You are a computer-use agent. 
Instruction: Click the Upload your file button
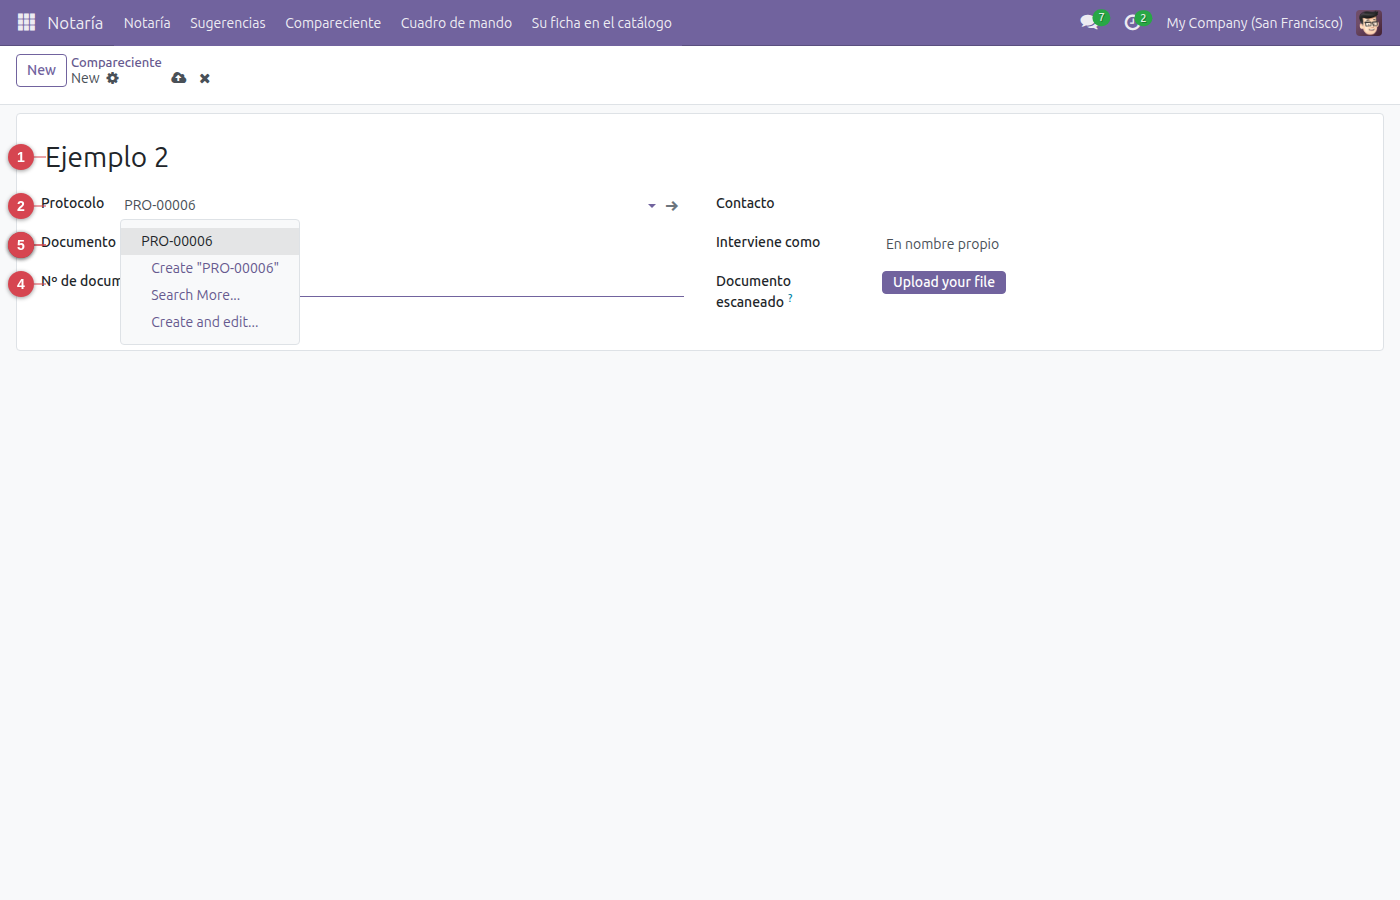click(x=944, y=282)
